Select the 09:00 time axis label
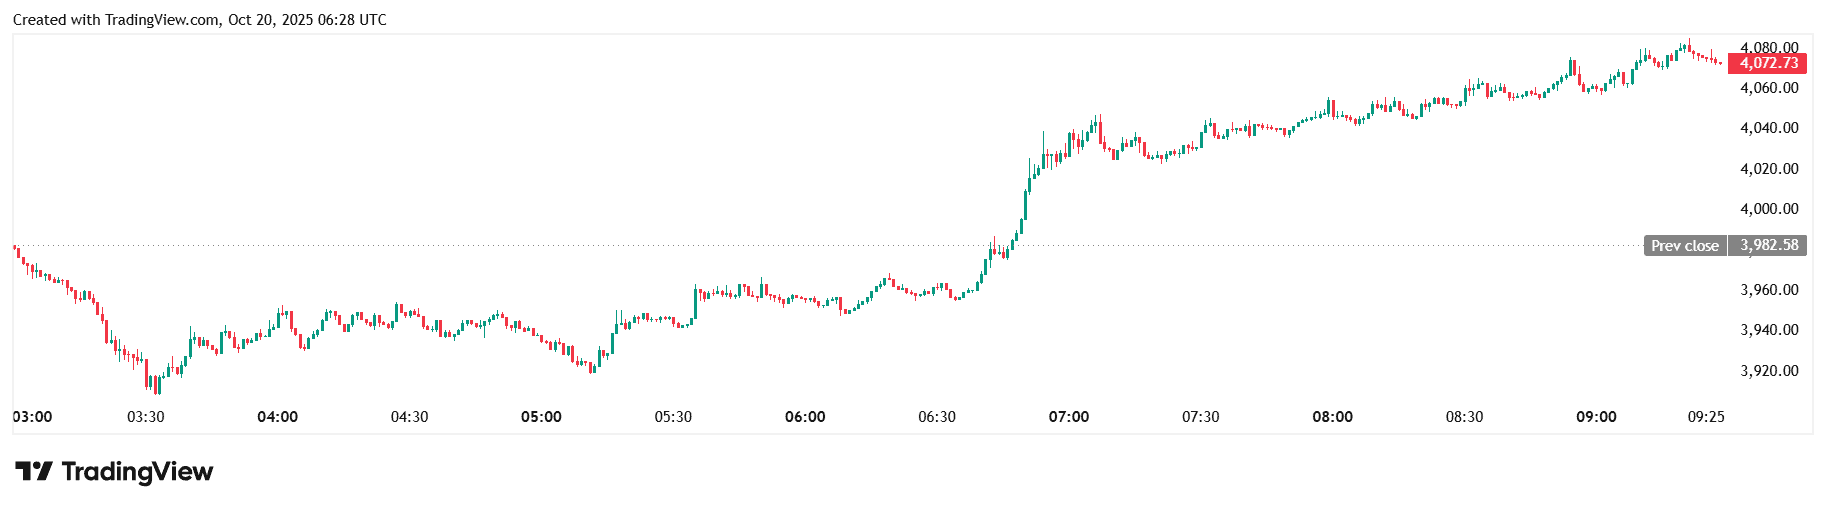Screen dimensions: 1826x509 tap(1596, 417)
